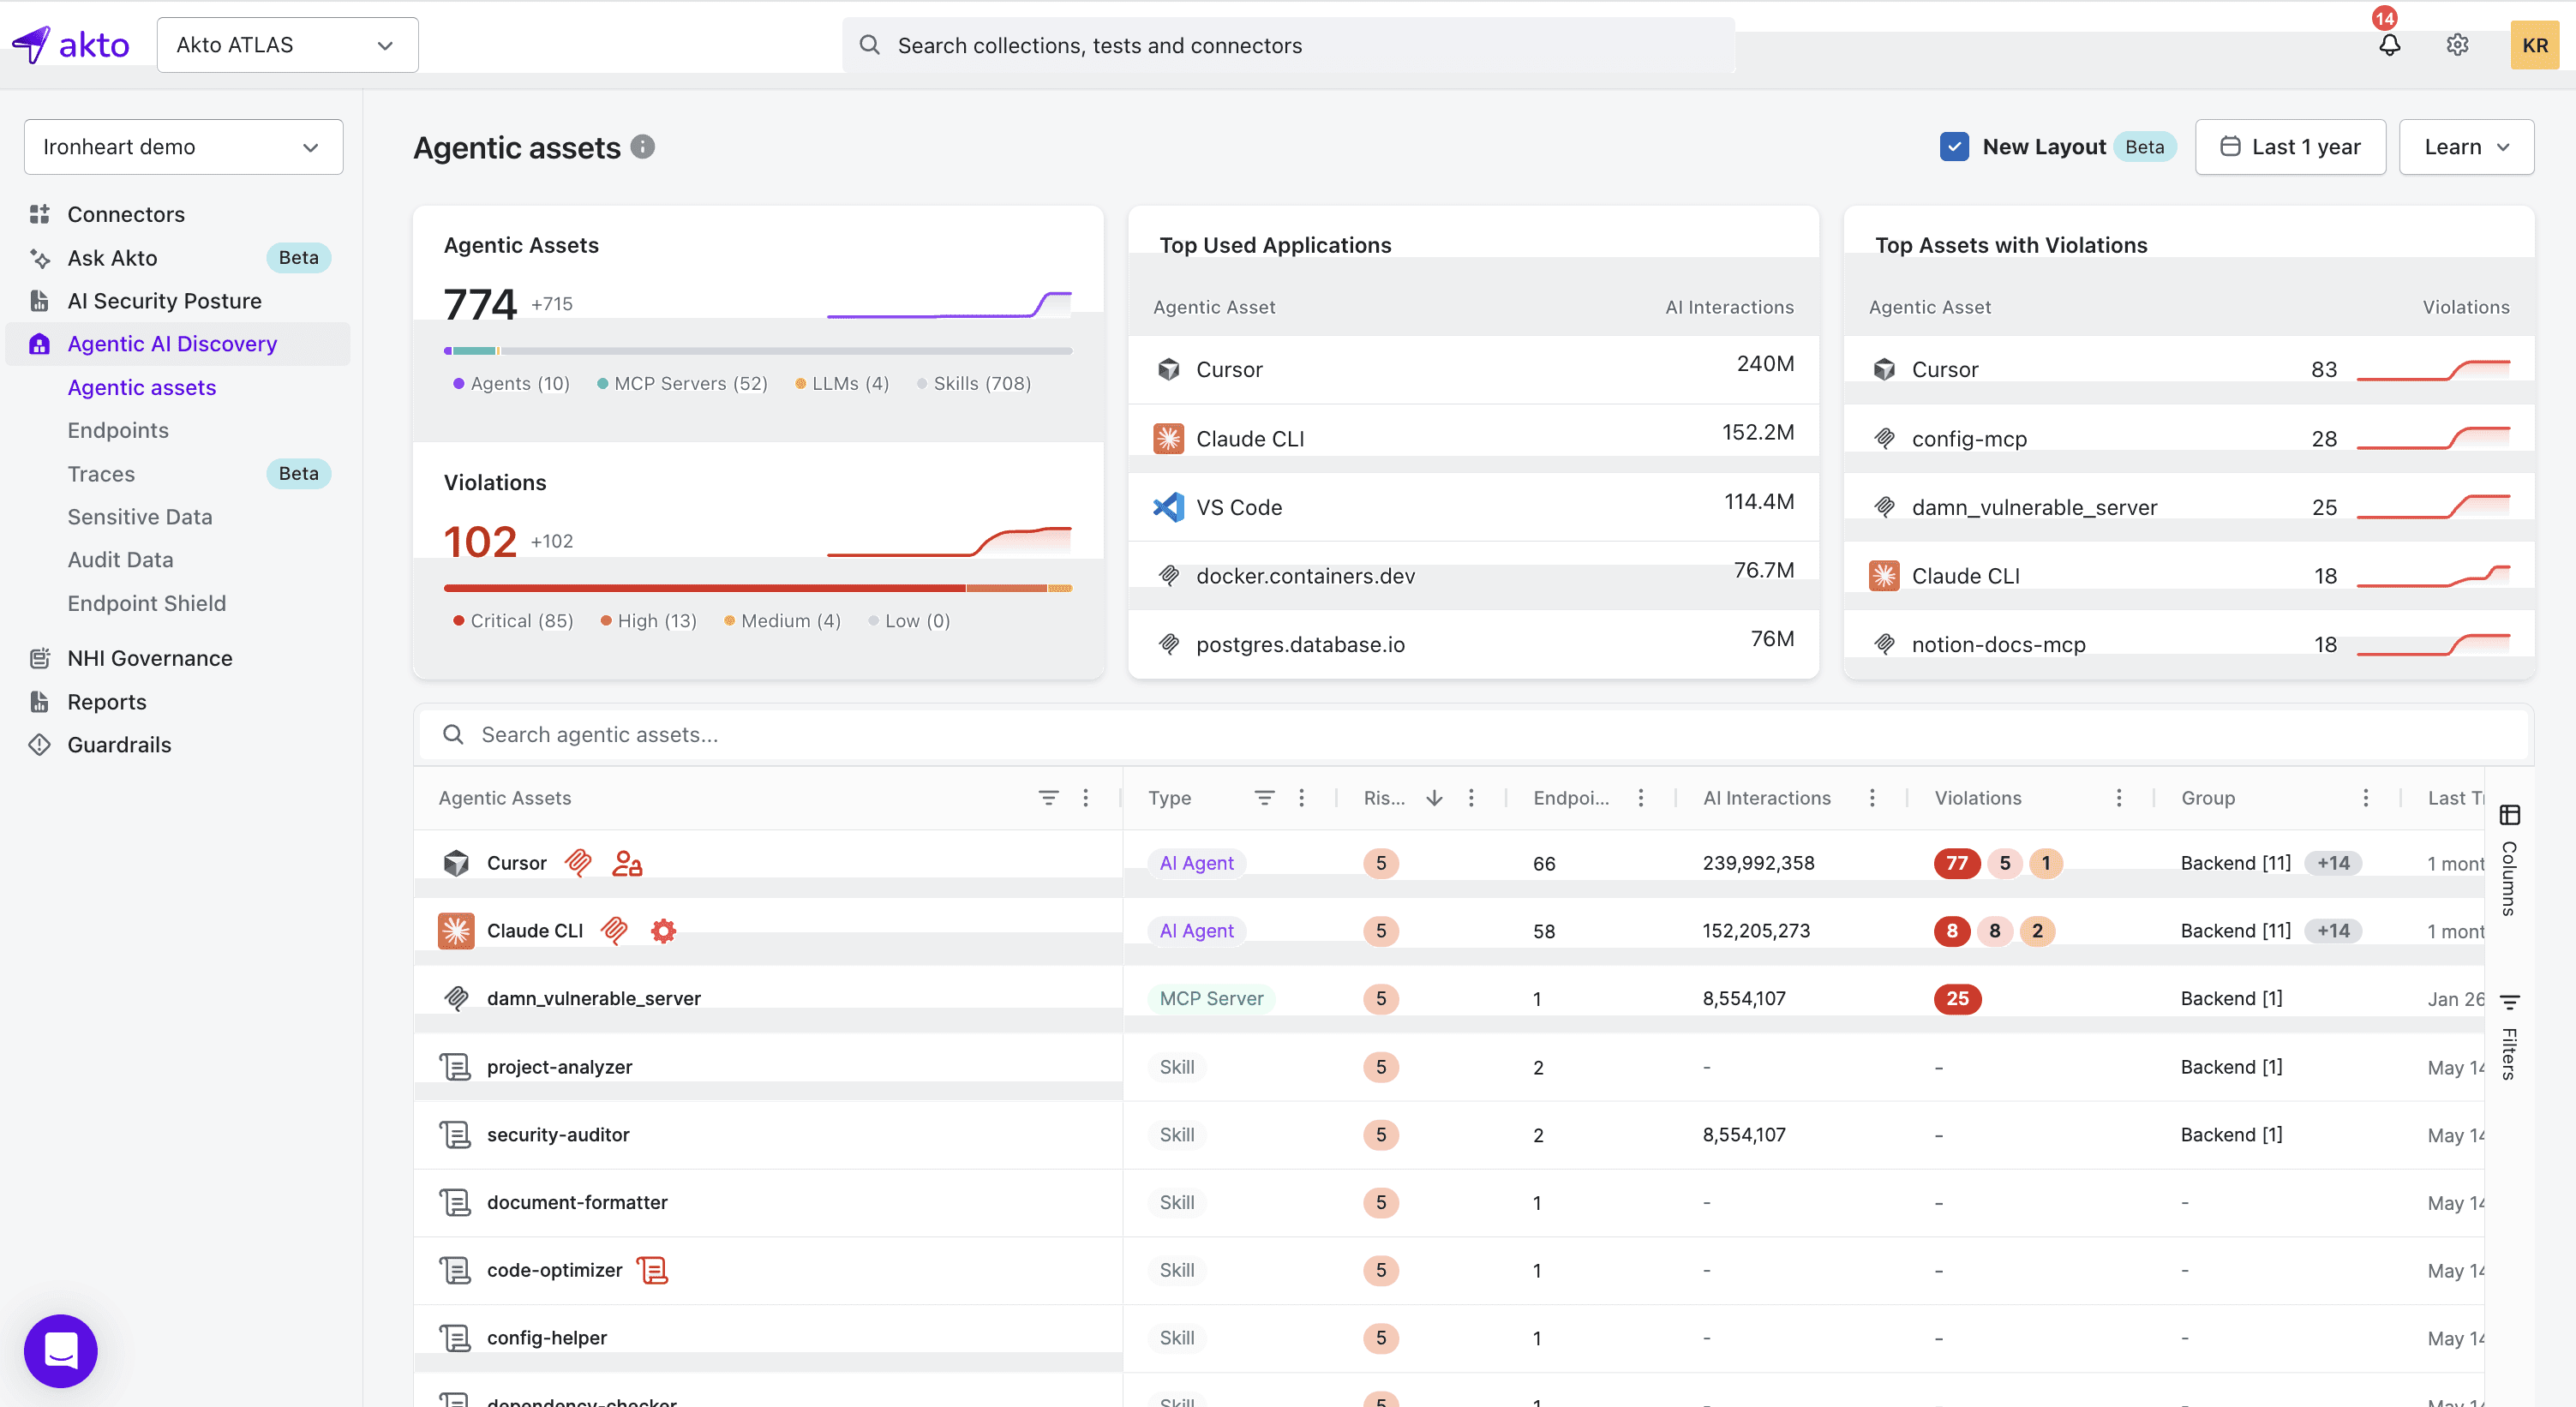Focus the global search collections field
The width and height of the screenshot is (2576, 1407).
coord(1288,45)
